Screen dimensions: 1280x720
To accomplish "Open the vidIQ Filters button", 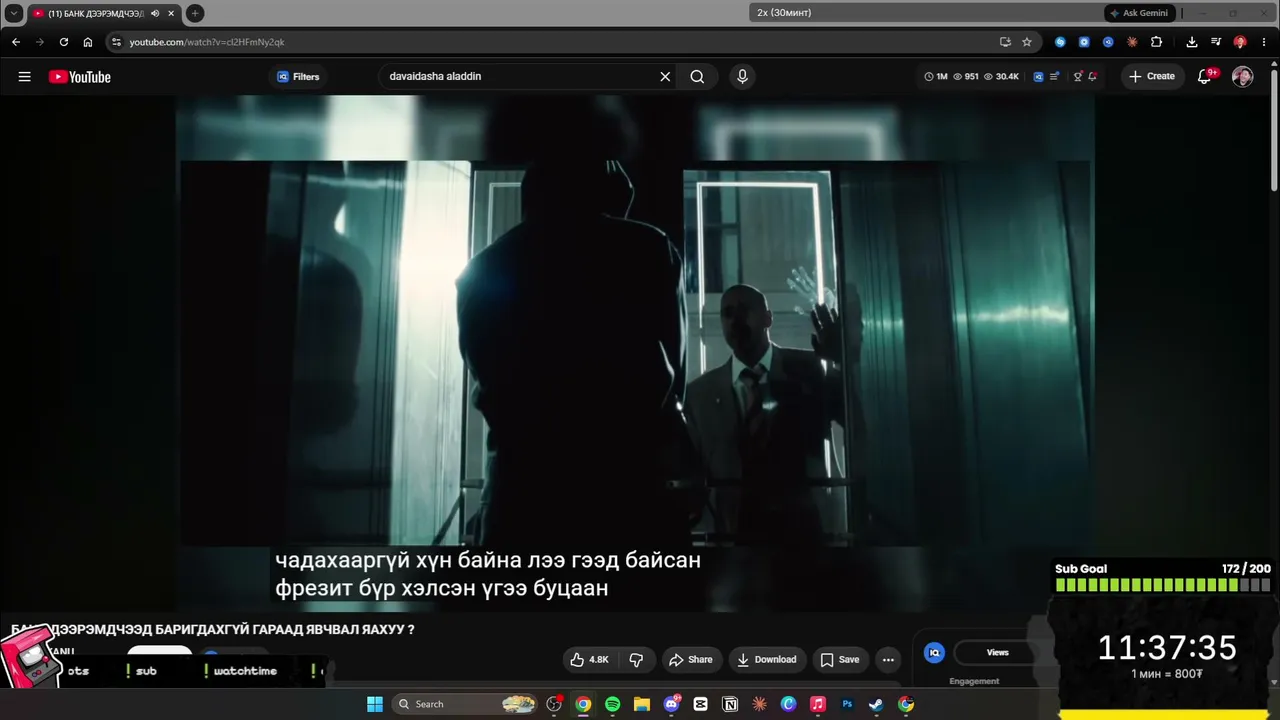I will coord(298,77).
